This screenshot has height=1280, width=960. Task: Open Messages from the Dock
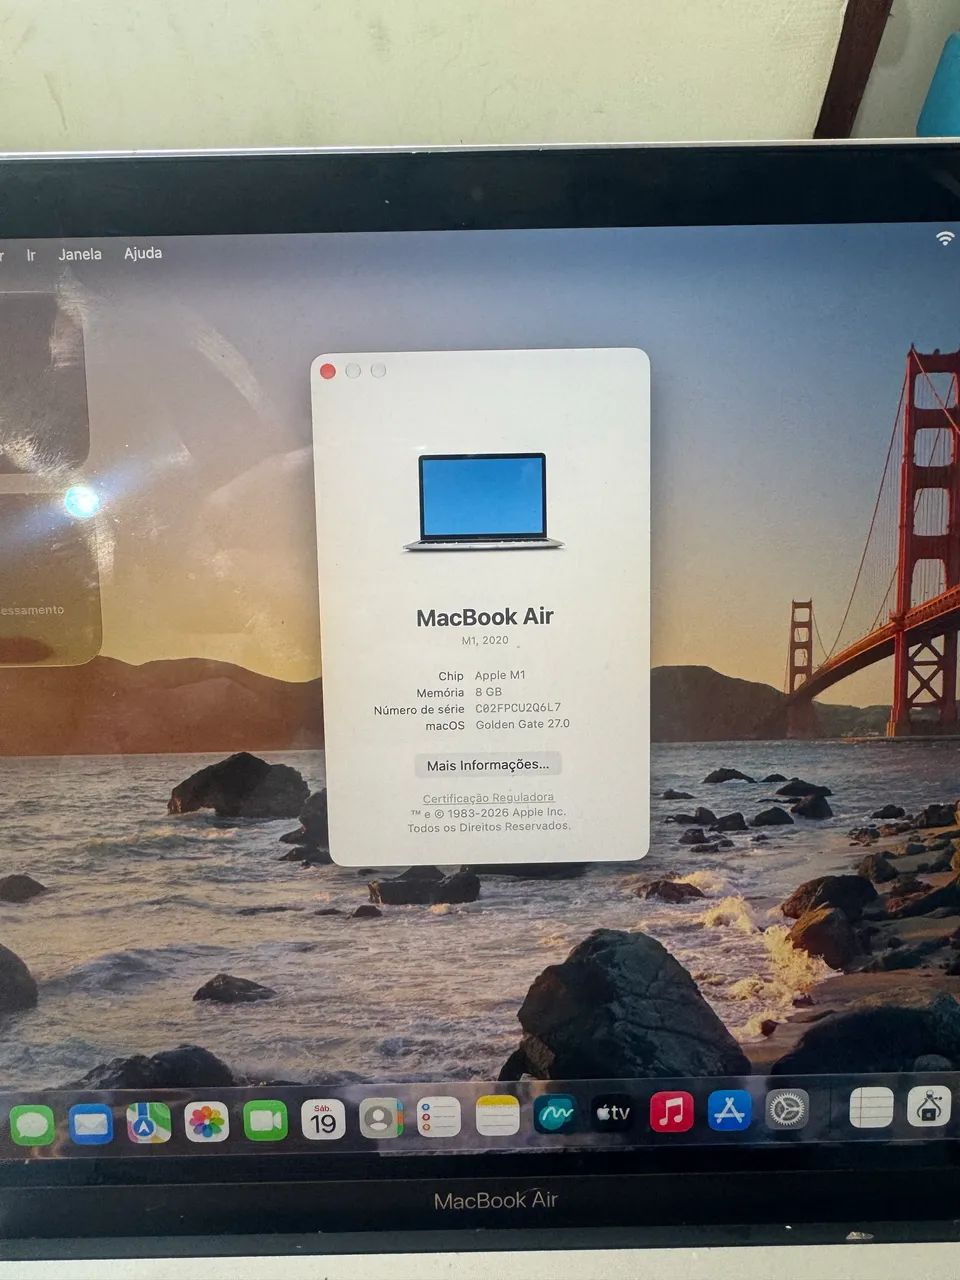pyautogui.click(x=32, y=1124)
